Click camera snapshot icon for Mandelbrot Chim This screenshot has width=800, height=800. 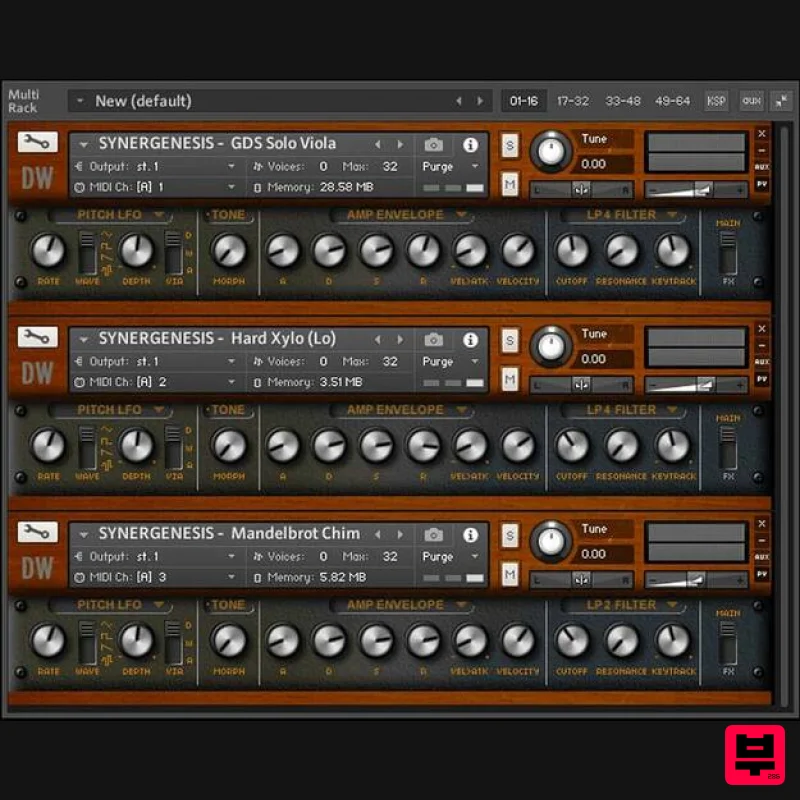(x=434, y=535)
